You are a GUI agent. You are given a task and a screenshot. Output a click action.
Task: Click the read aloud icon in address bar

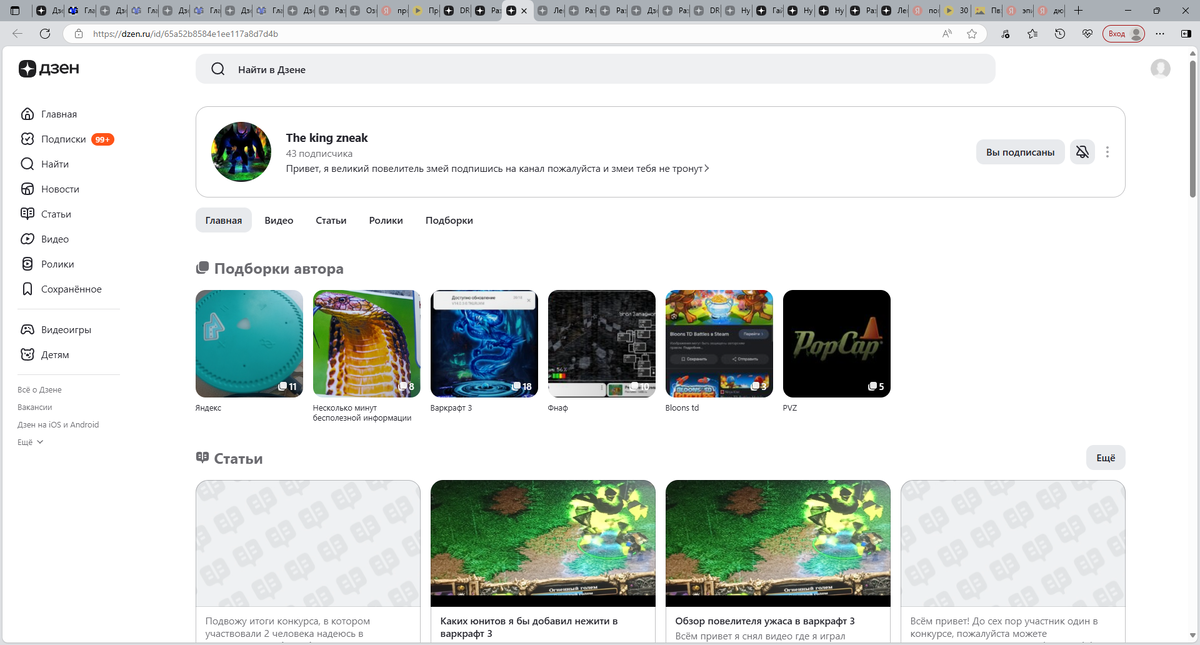point(947,33)
